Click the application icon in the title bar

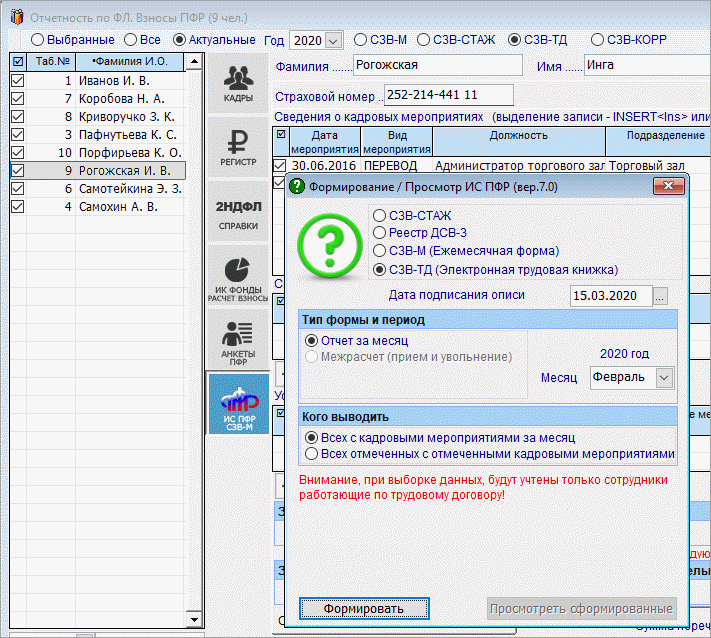tap(17, 17)
